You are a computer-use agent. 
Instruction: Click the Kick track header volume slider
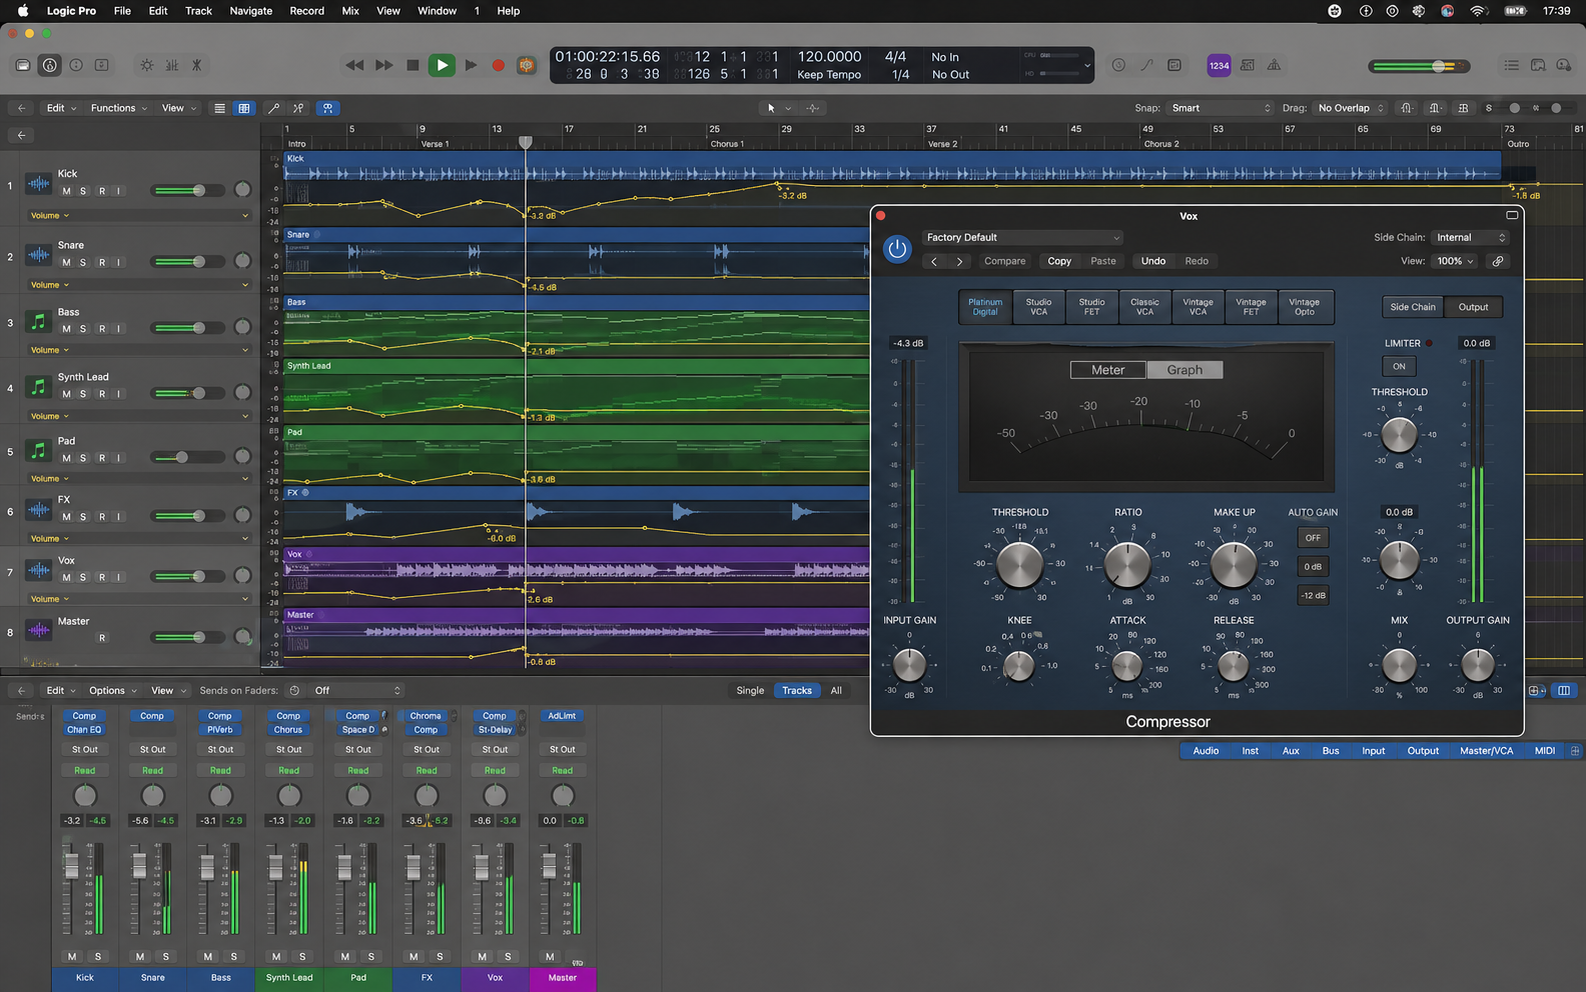click(189, 191)
